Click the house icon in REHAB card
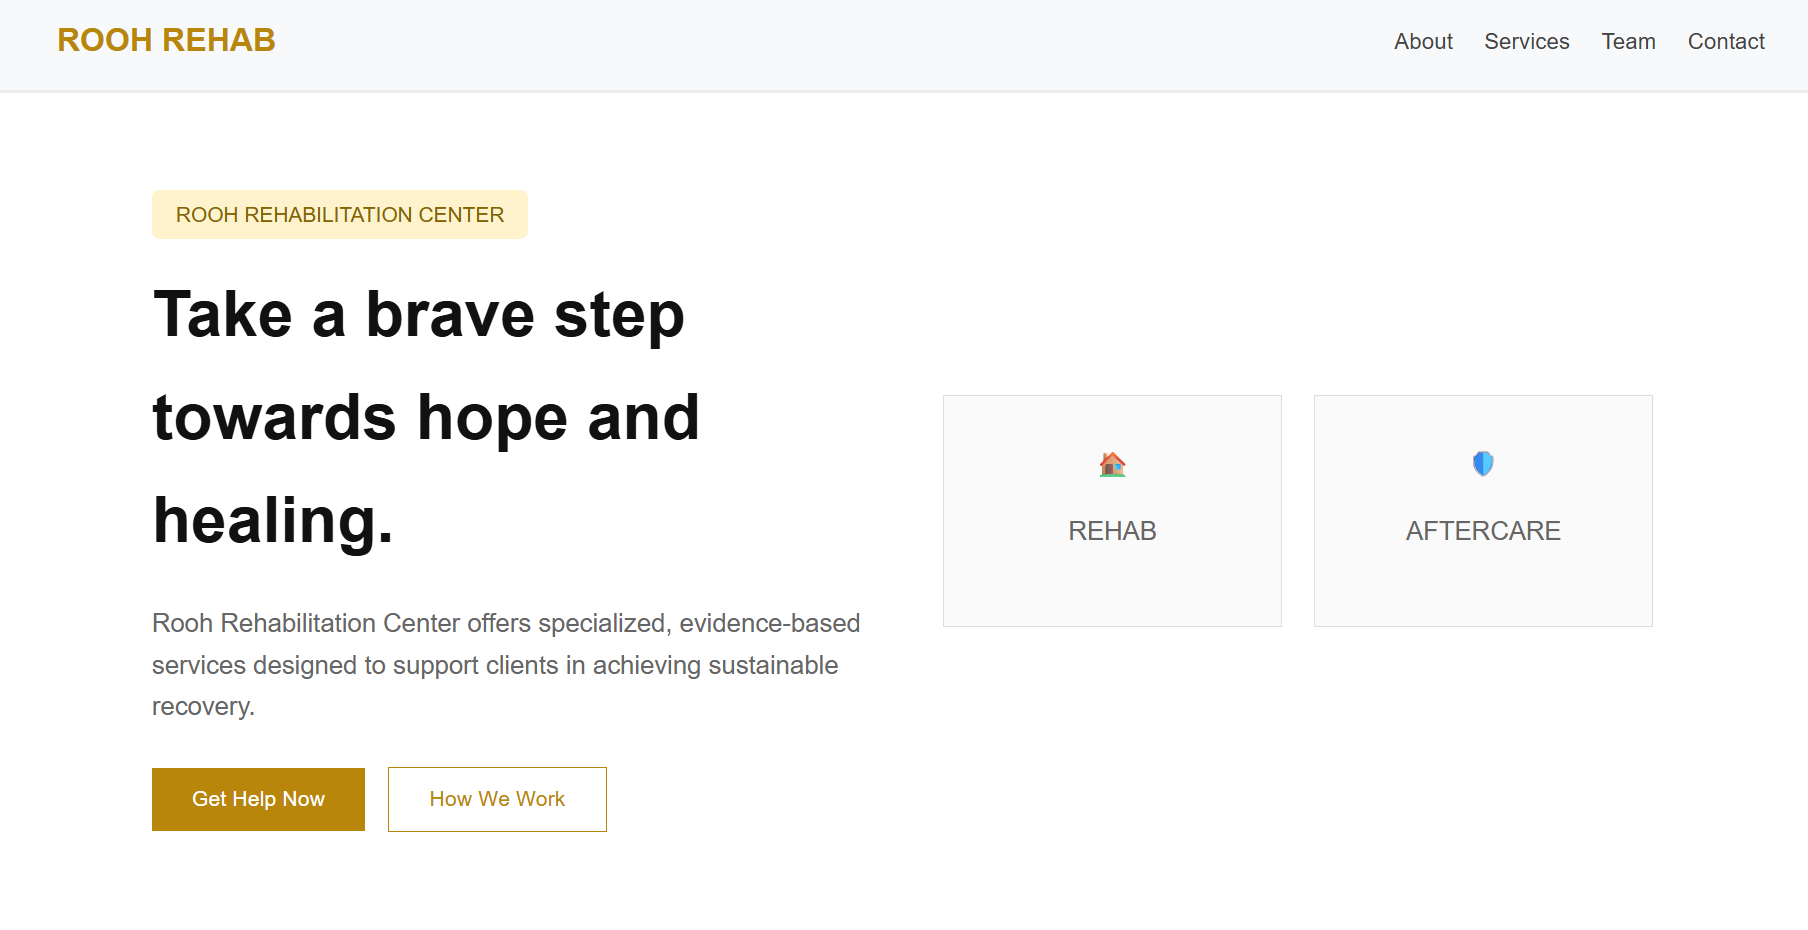Image resolution: width=1808 pixels, height=930 pixels. [x=1112, y=465]
